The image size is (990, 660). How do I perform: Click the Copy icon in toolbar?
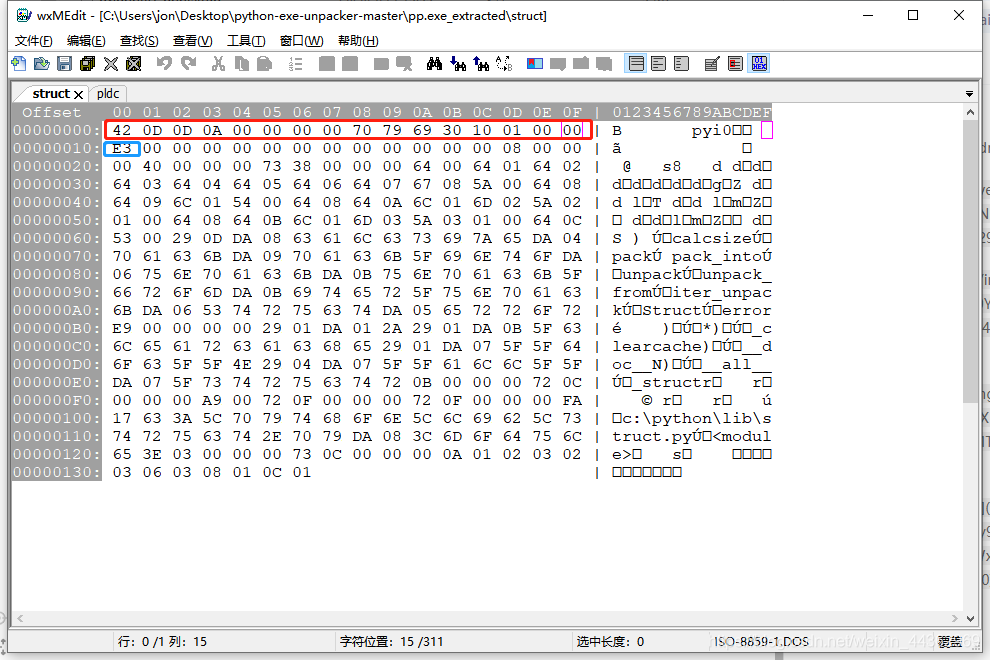click(x=241, y=63)
